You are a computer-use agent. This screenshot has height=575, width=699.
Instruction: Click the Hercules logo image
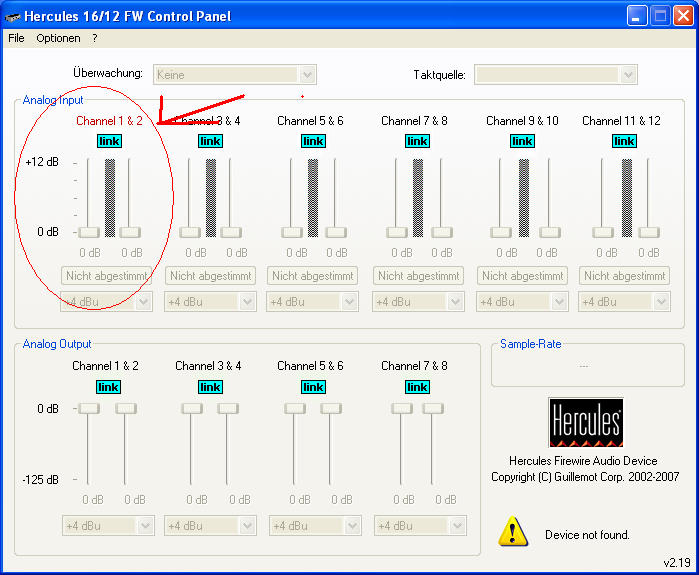pyautogui.click(x=586, y=423)
